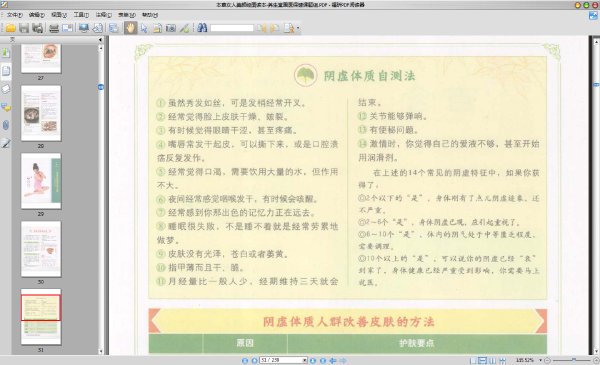Viewport: 600px width, 365px height.
Task: Open the Help menu (帮助)
Action: 150,15
